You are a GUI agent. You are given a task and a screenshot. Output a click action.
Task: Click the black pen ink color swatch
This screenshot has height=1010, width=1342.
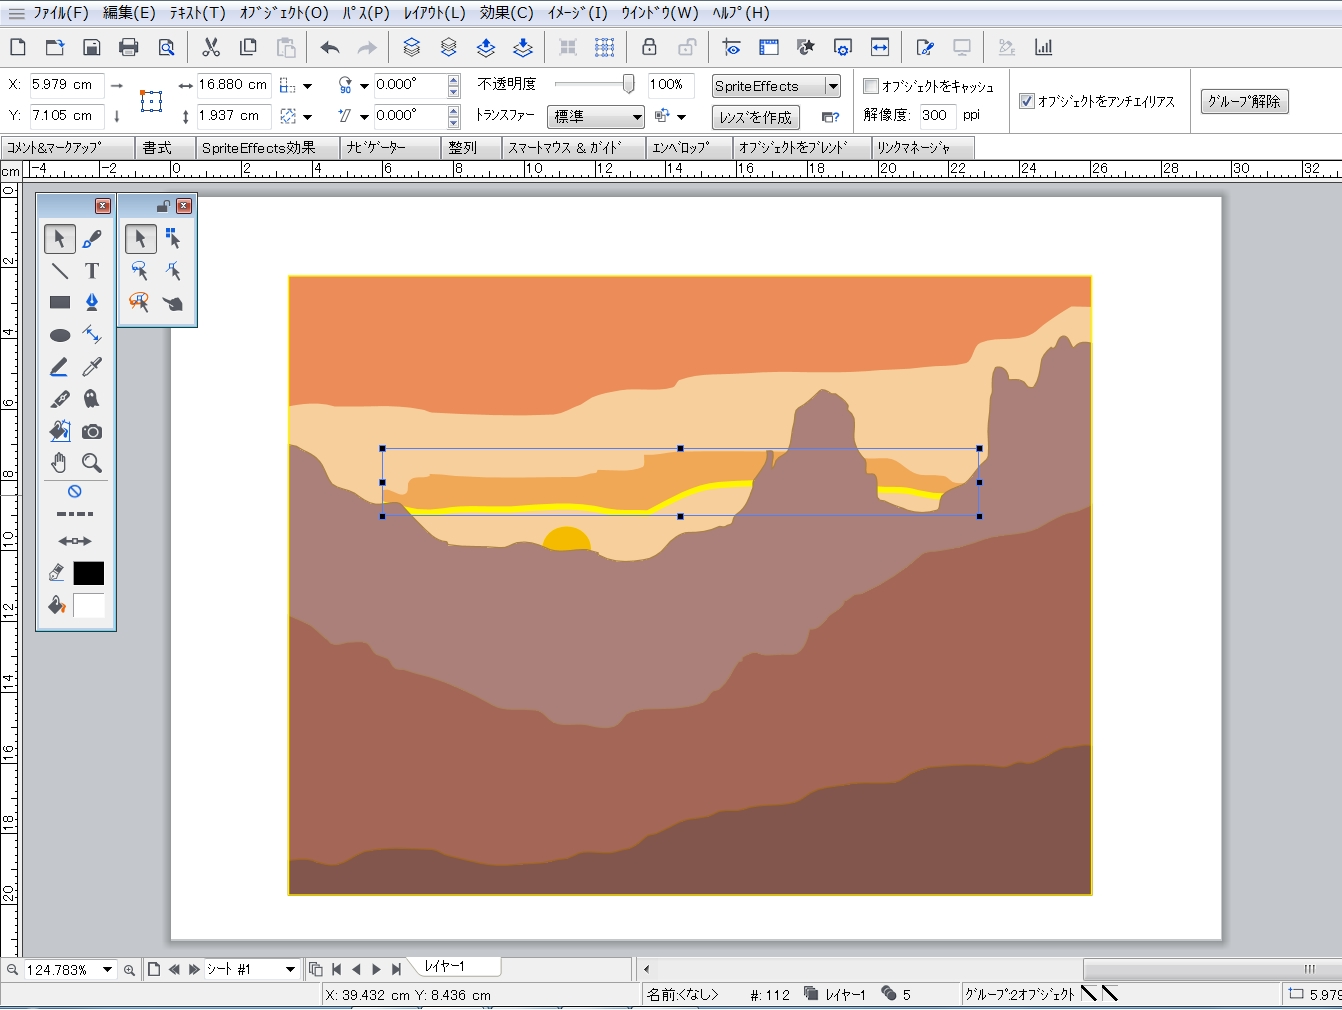tap(88, 573)
